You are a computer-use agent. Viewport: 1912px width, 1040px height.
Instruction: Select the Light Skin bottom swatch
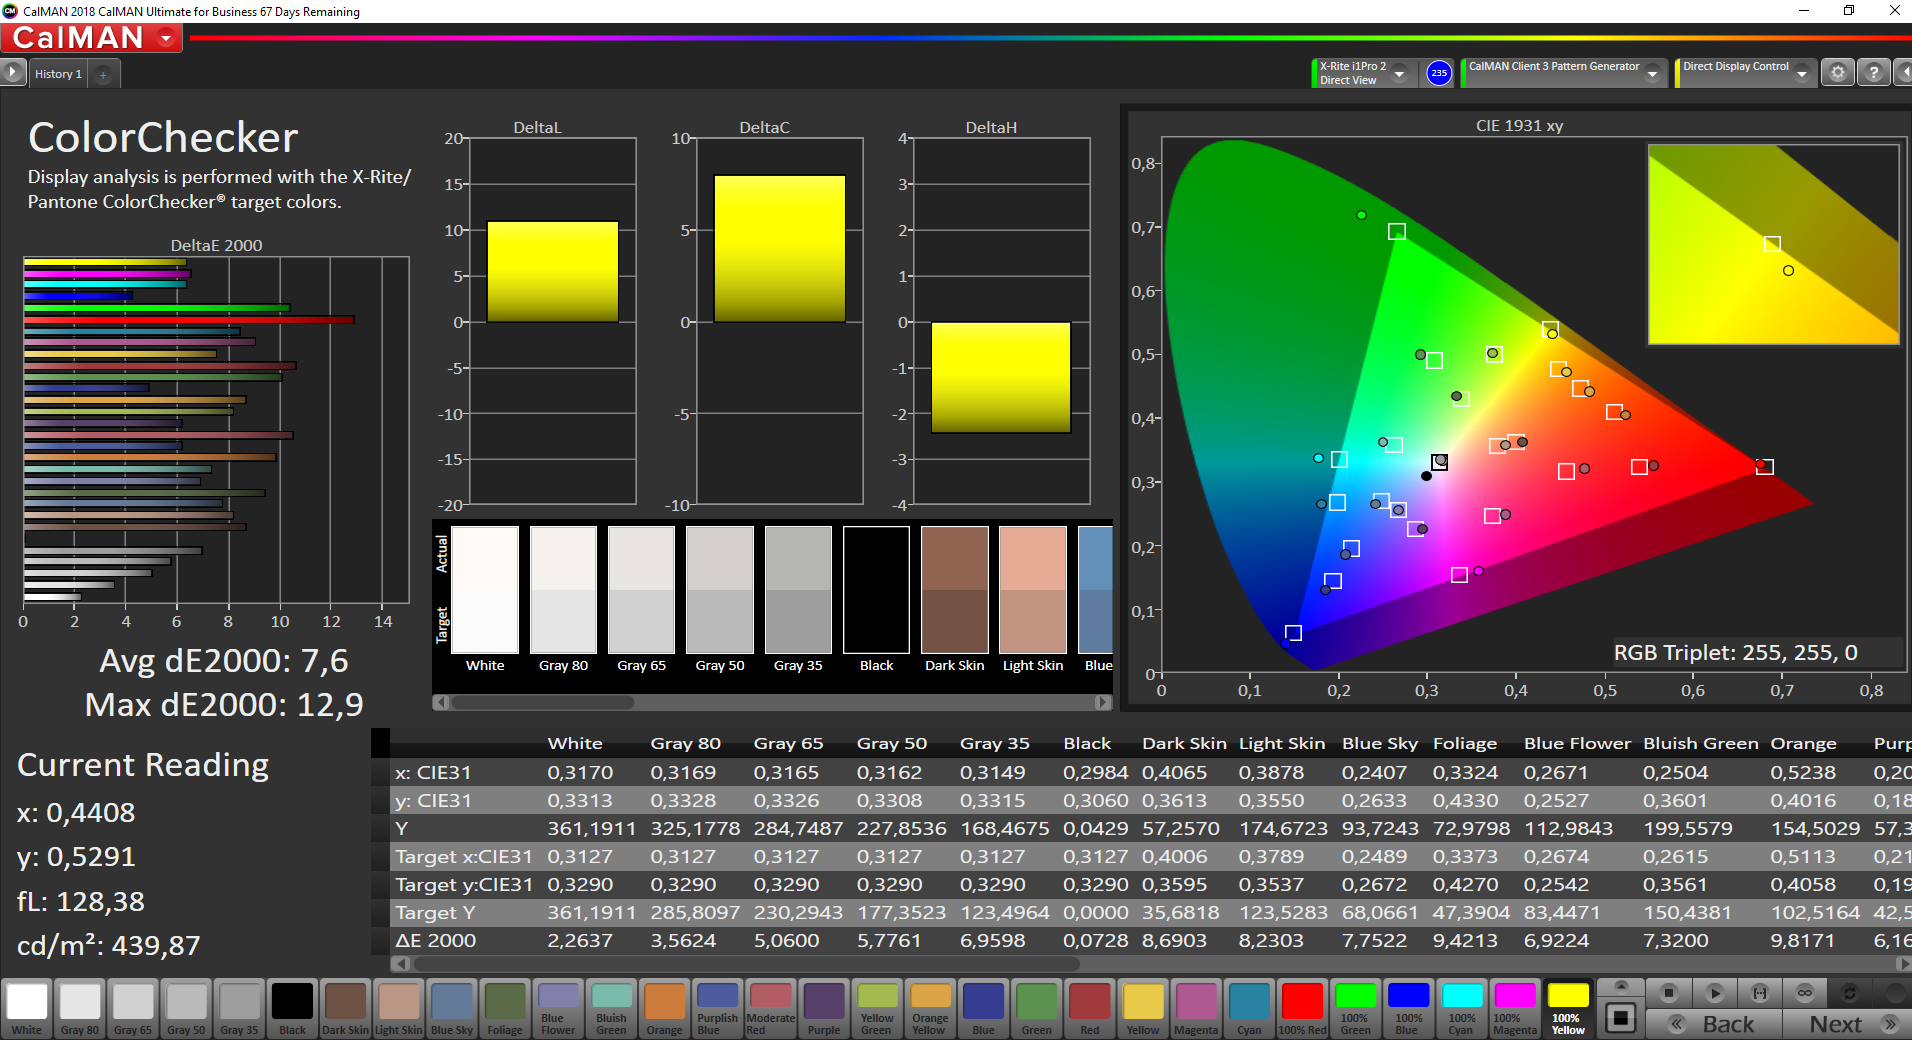[x=398, y=1008]
